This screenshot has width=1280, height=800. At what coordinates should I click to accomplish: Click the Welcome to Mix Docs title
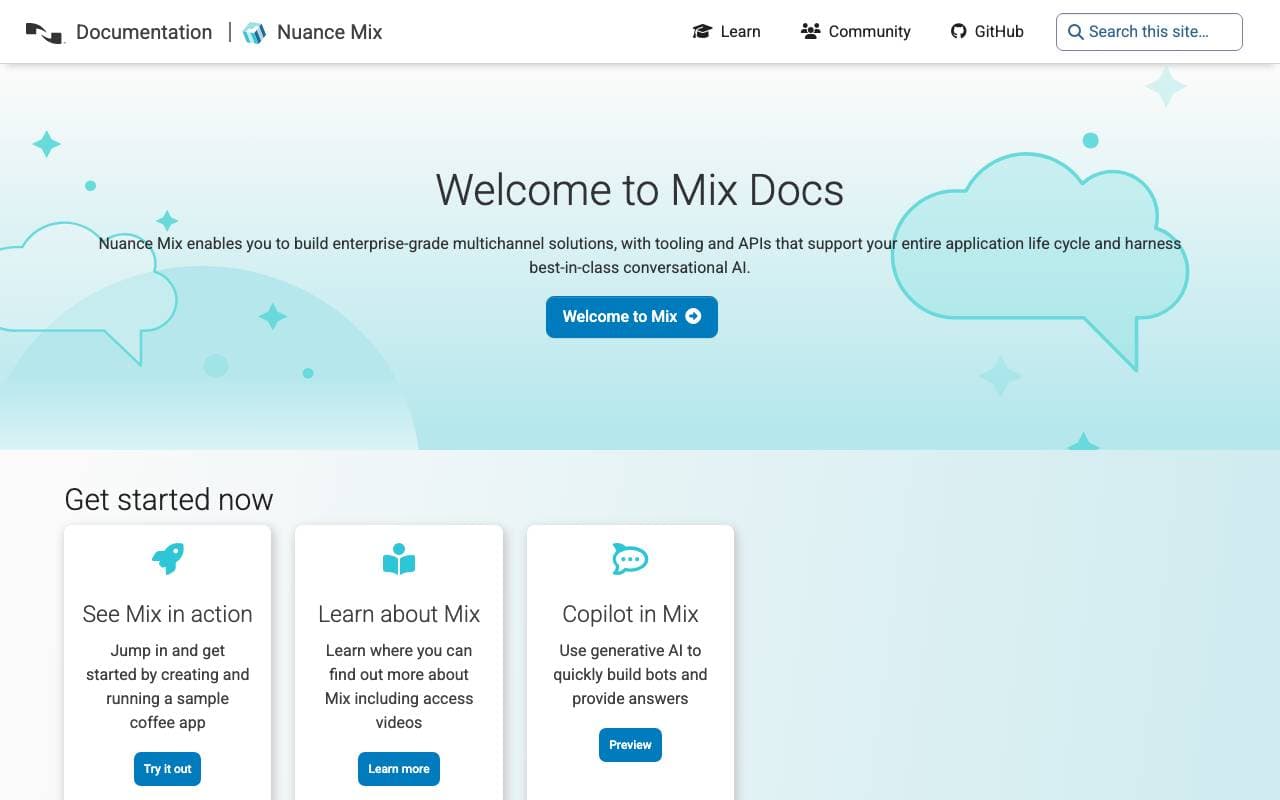[640, 190]
